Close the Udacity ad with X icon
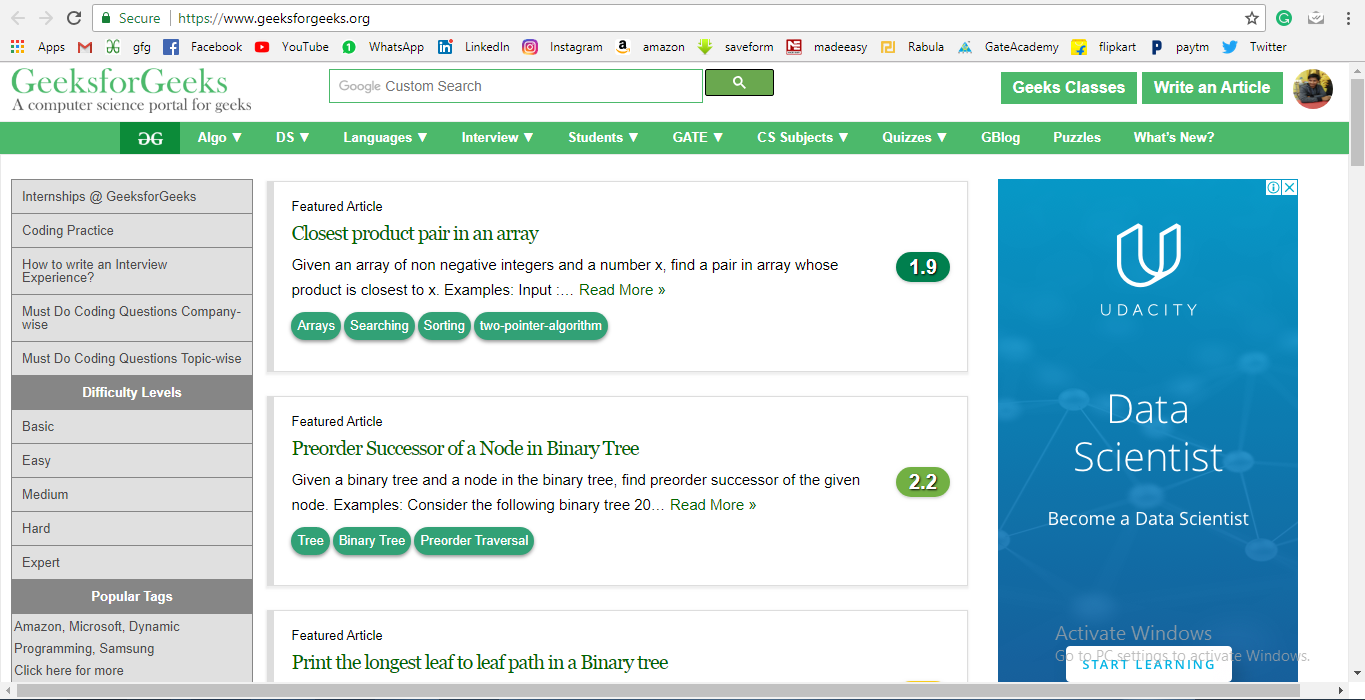Image resolution: width=1365 pixels, height=700 pixels. click(x=1289, y=188)
